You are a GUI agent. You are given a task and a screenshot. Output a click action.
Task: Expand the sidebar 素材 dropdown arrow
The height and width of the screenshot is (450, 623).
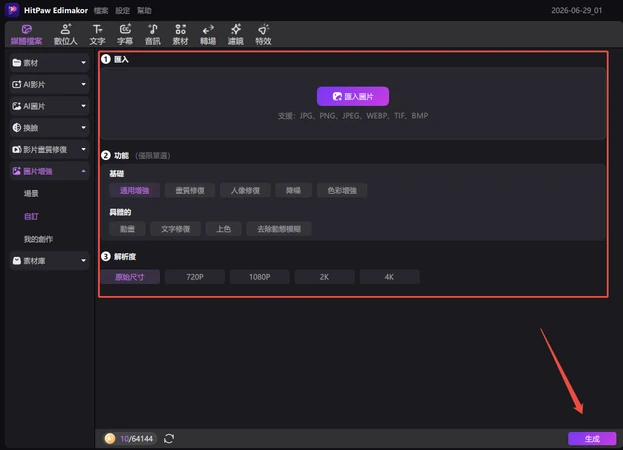83,63
